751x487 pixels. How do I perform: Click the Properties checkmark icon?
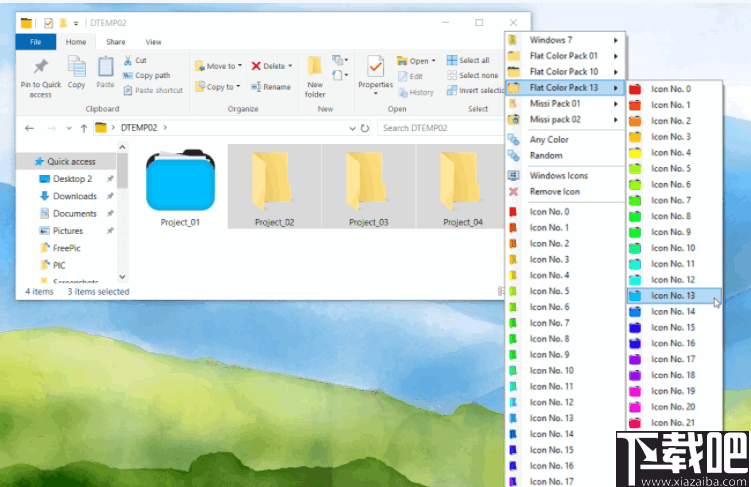(x=376, y=67)
